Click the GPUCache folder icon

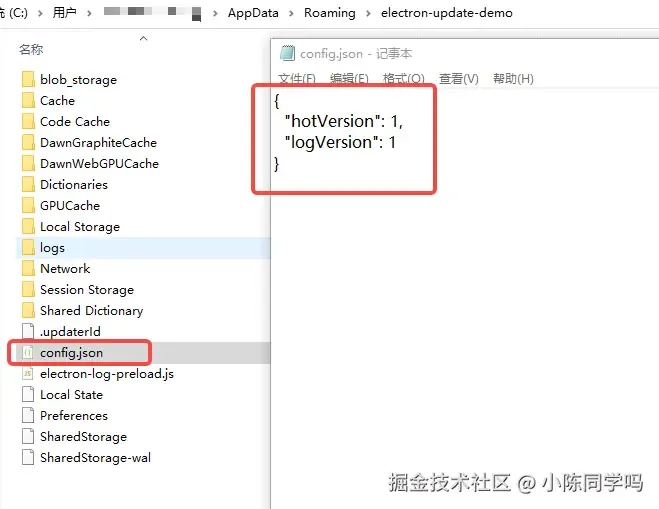(28, 205)
